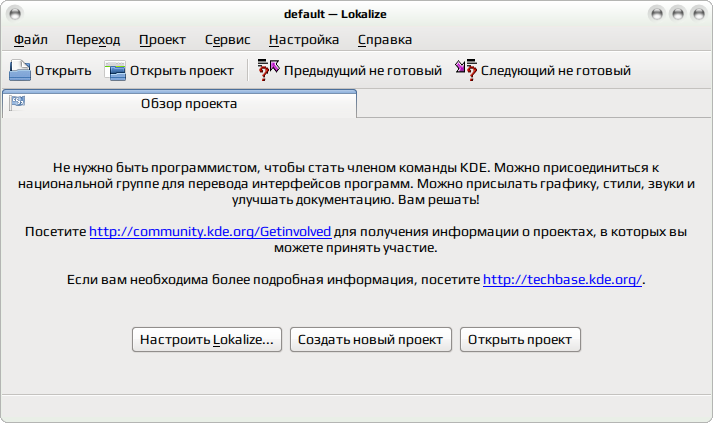The height and width of the screenshot is (423, 713).
Task: Click the text 'Вам решать!'
Action: pos(438,200)
